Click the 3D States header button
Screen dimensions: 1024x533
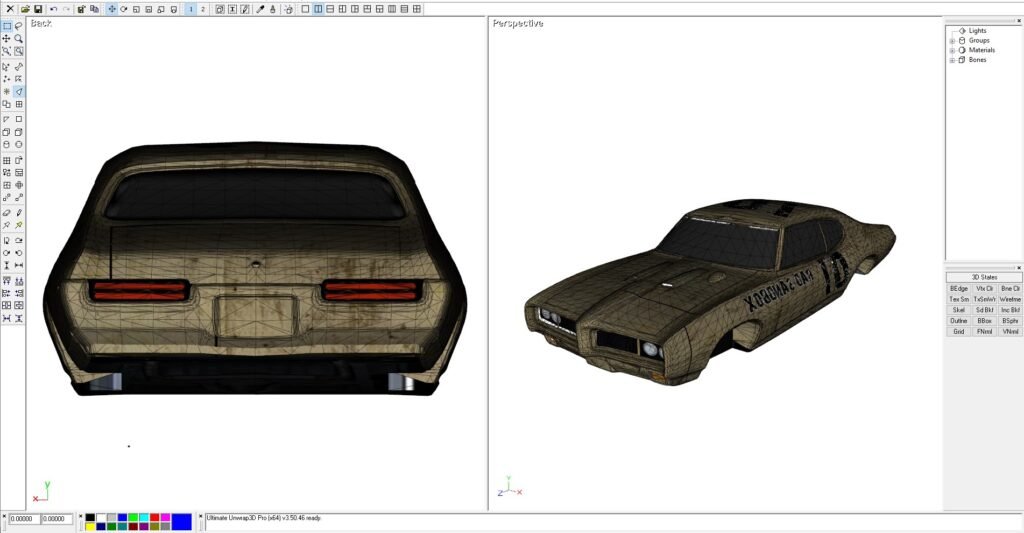click(984, 277)
